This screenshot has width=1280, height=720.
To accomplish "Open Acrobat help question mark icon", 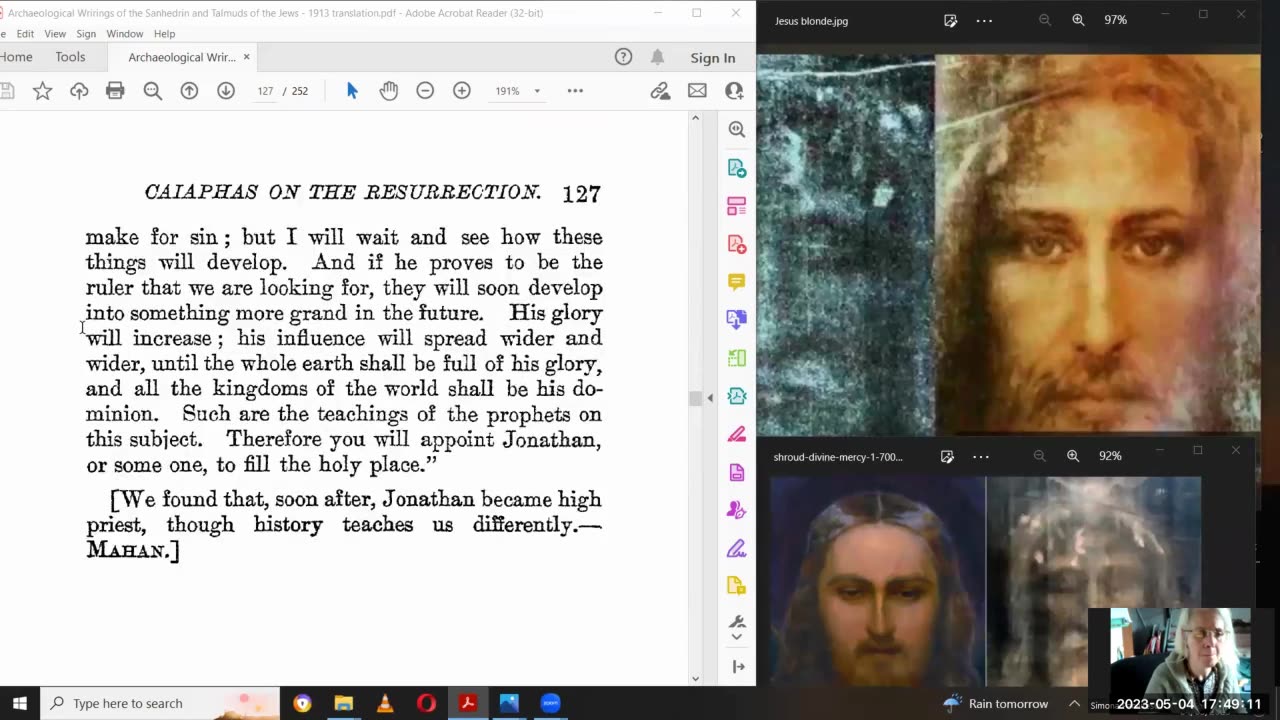I will [623, 57].
